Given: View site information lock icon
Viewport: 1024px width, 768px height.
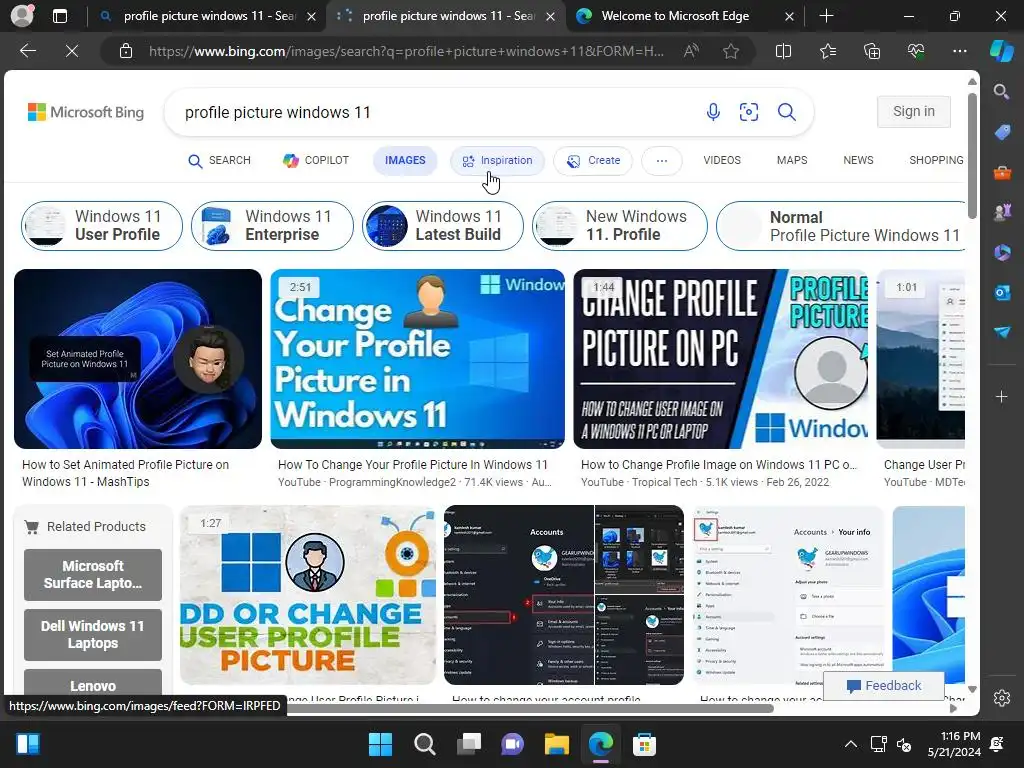Looking at the screenshot, I should point(126,51).
